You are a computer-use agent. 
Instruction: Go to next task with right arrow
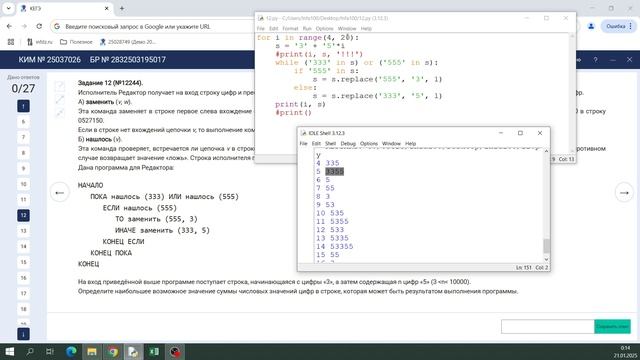click(624, 193)
